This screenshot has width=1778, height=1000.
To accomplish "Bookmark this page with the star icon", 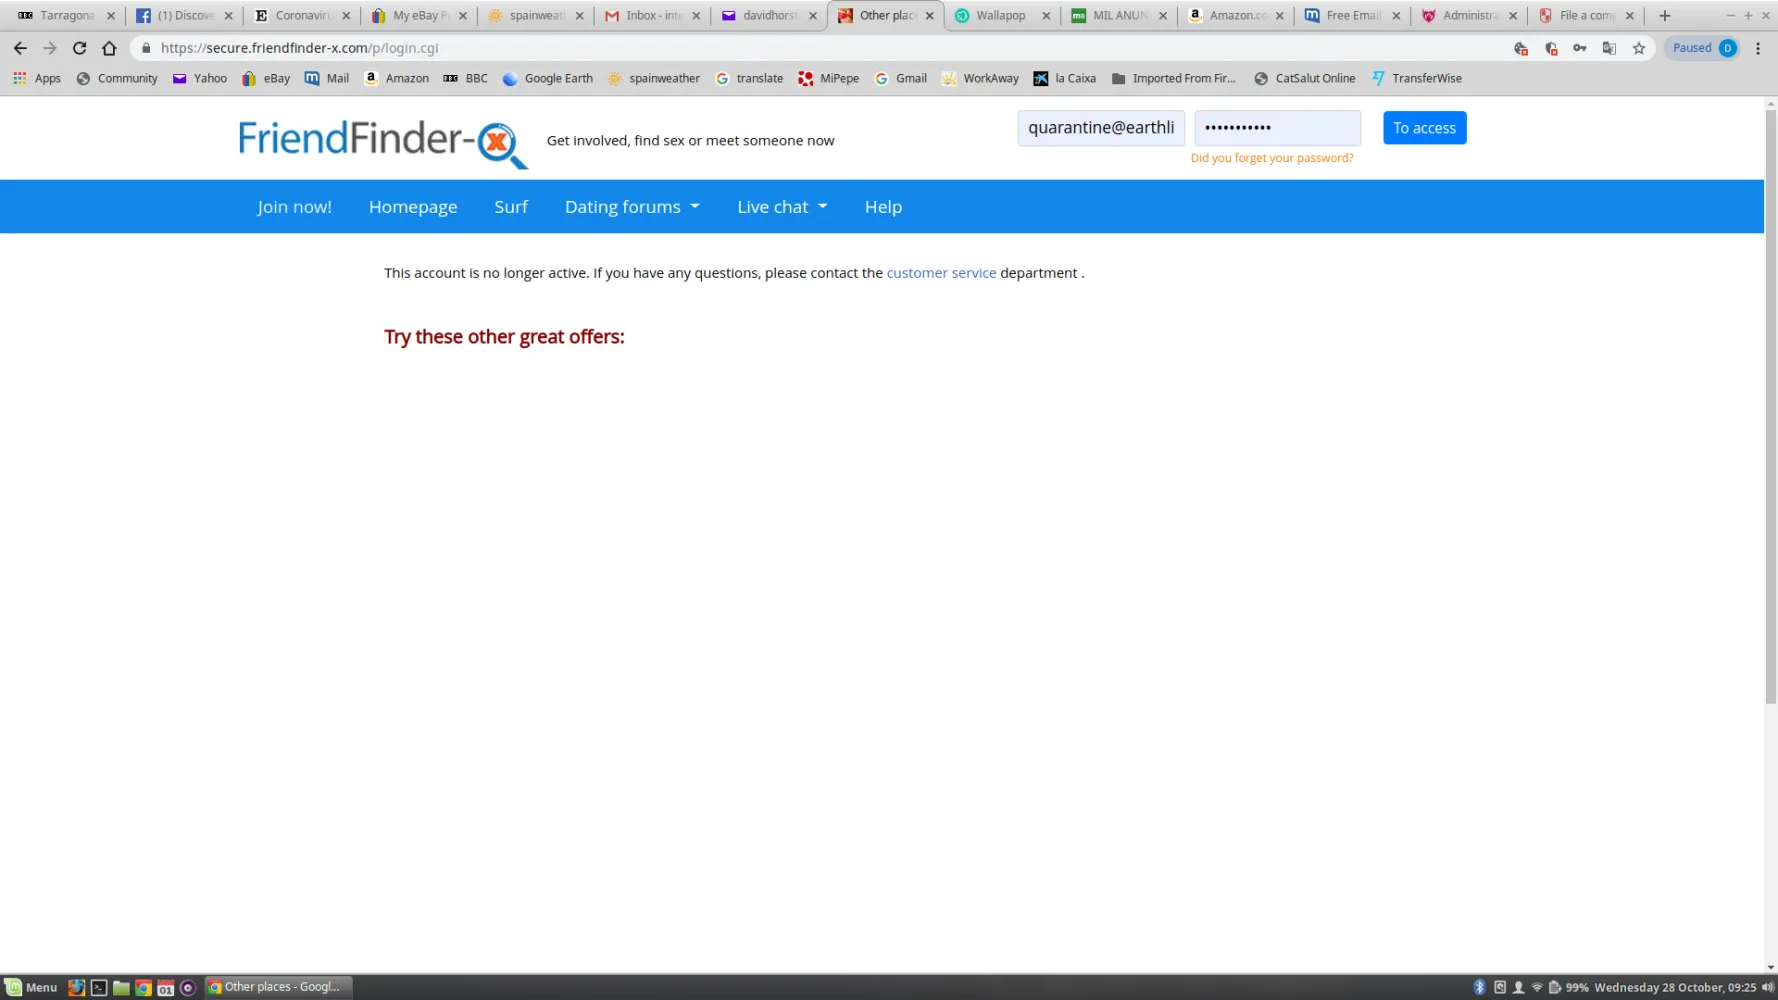I will 1638,48.
